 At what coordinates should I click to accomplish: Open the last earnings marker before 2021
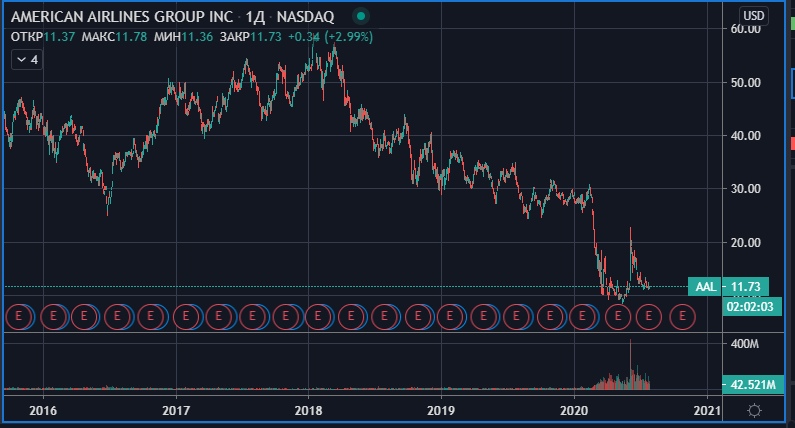[682, 316]
